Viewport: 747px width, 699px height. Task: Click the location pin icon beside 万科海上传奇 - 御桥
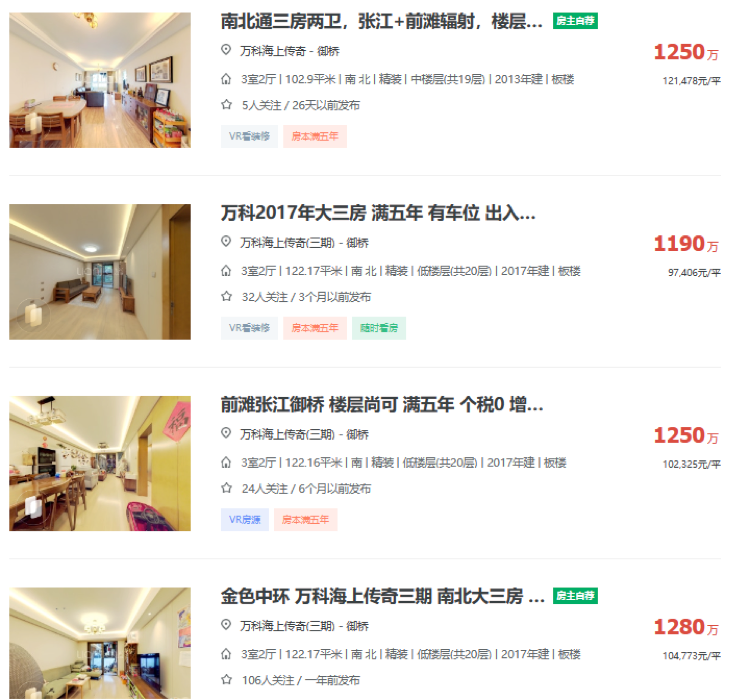point(226,50)
